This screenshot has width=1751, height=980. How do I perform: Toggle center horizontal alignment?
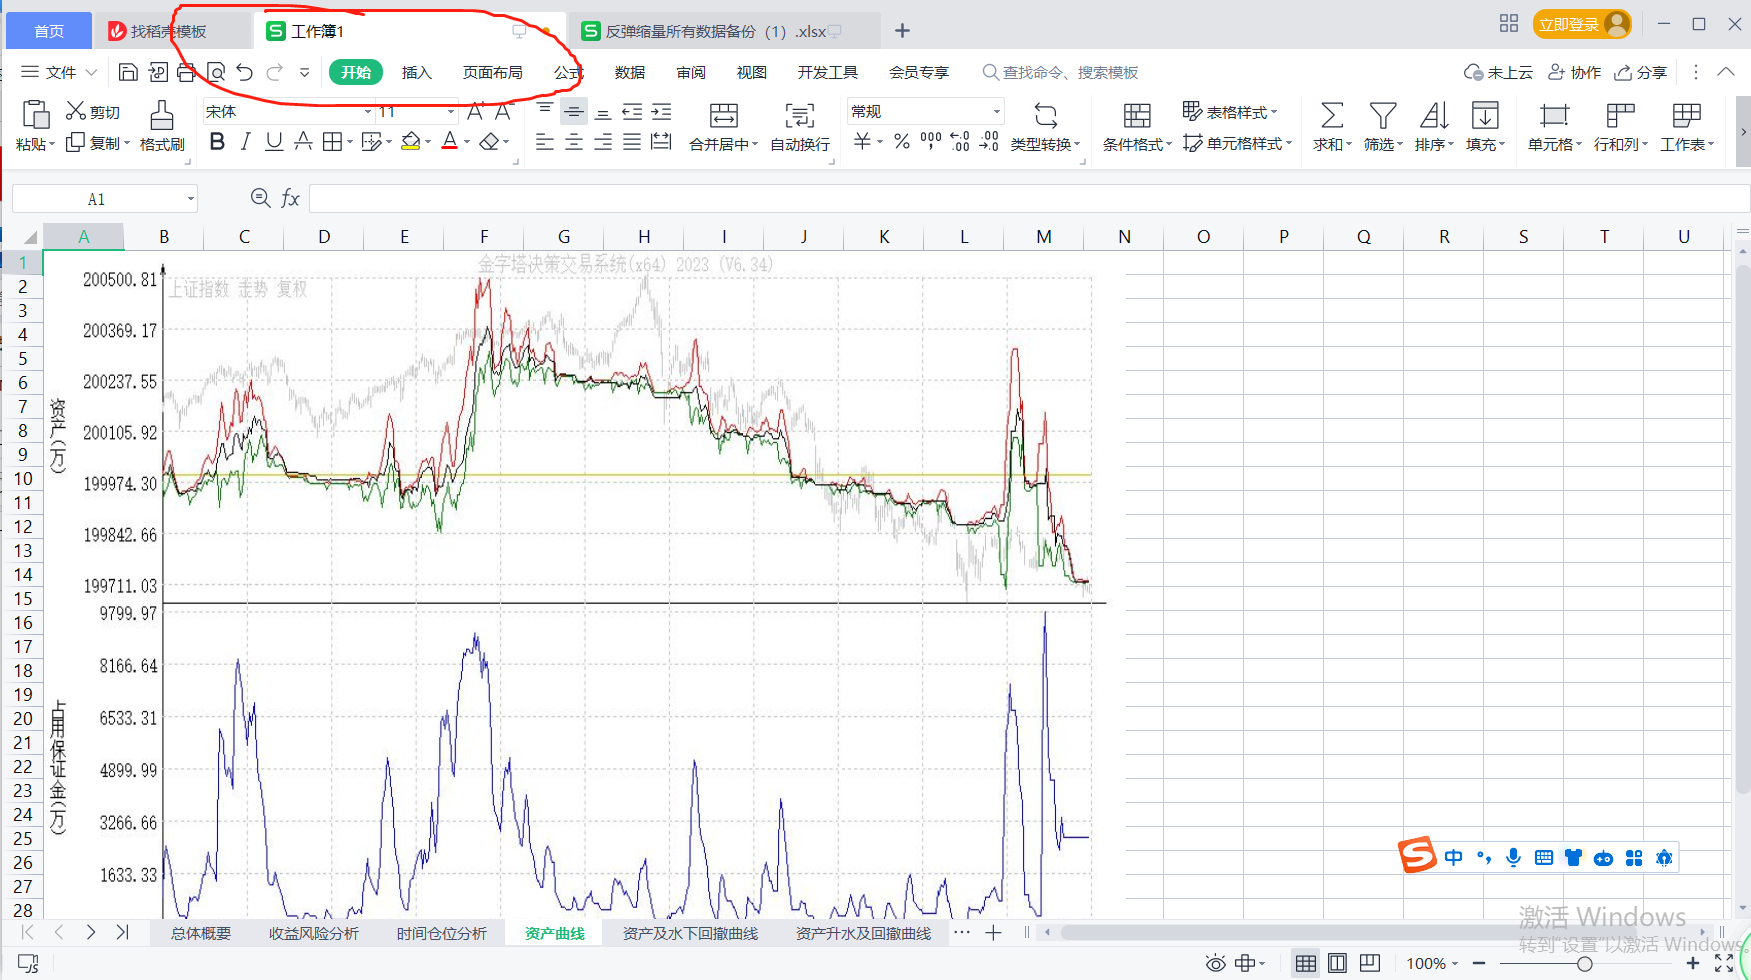[574, 142]
